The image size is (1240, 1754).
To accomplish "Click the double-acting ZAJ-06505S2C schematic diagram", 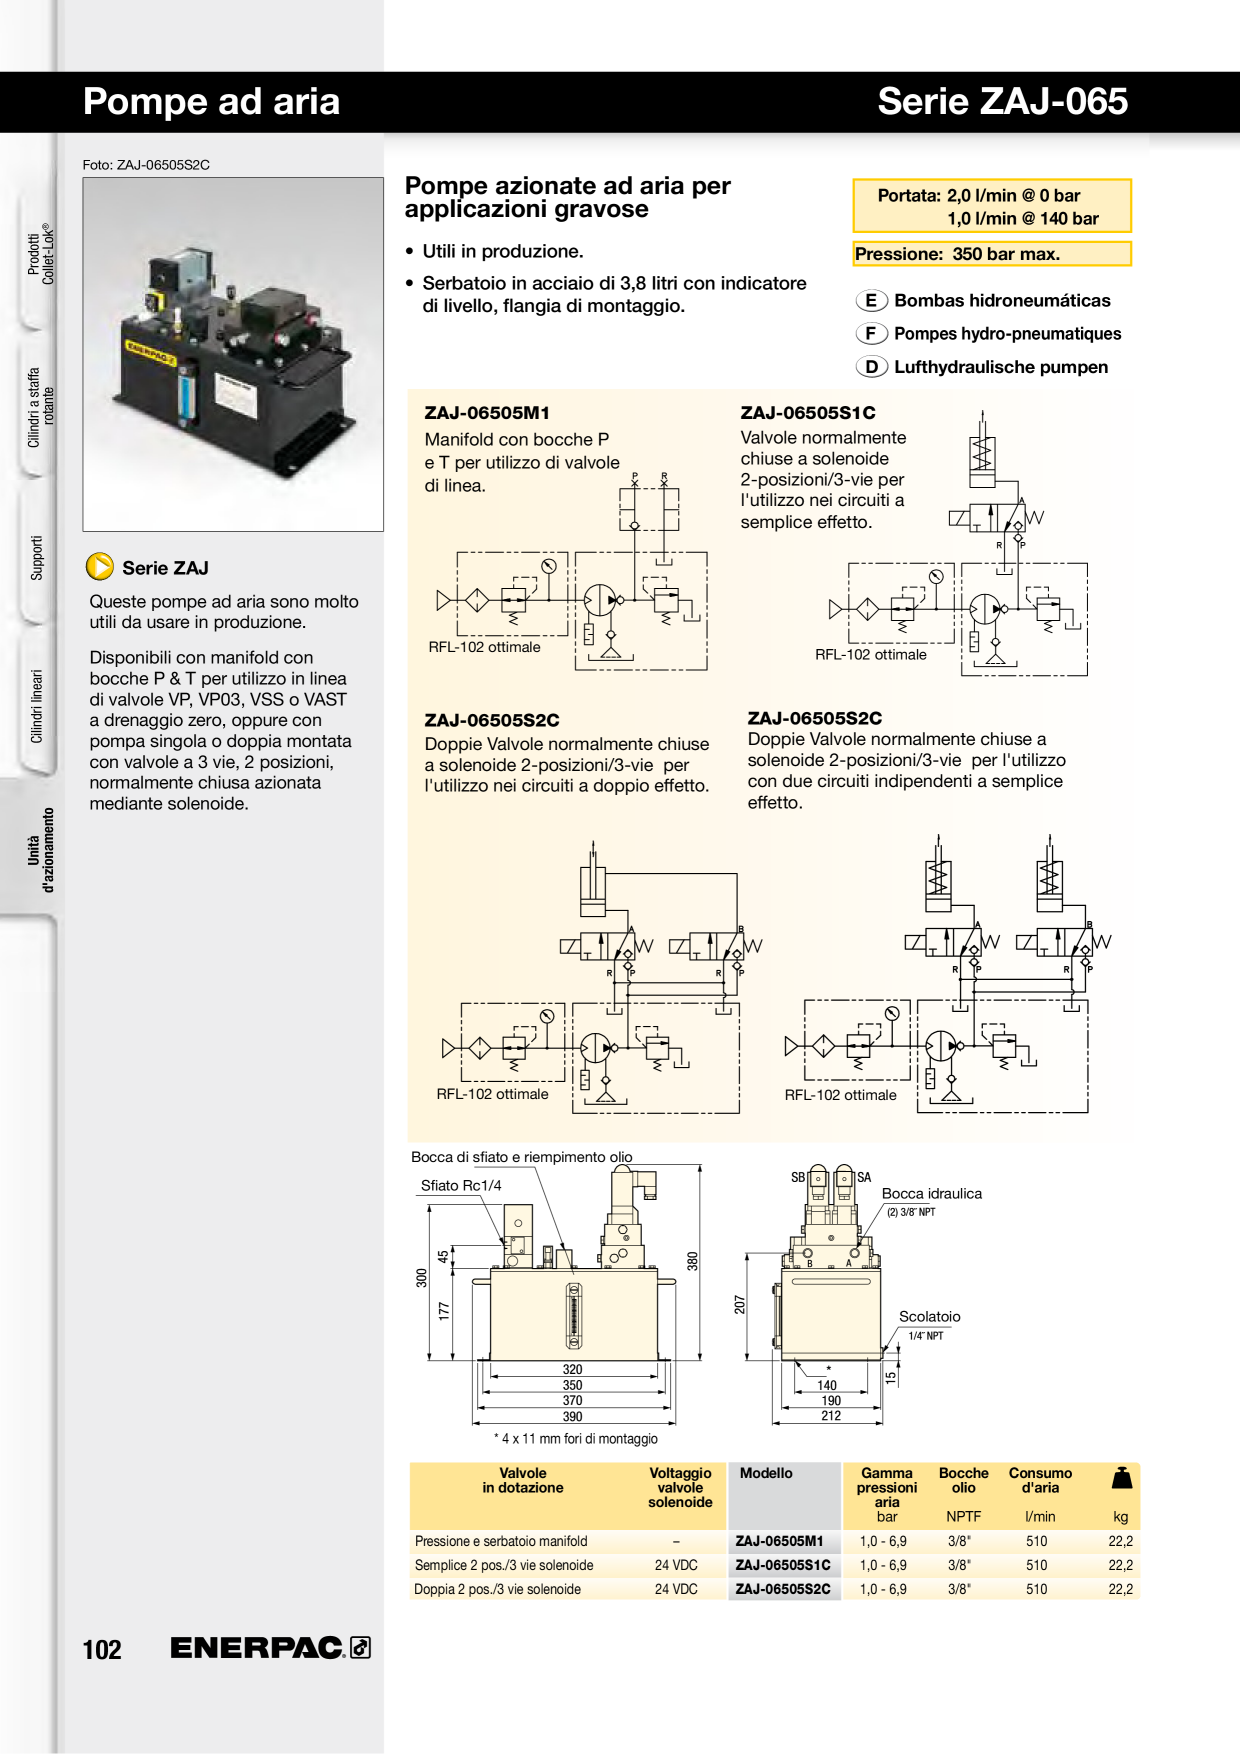I will tap(600, 977).
